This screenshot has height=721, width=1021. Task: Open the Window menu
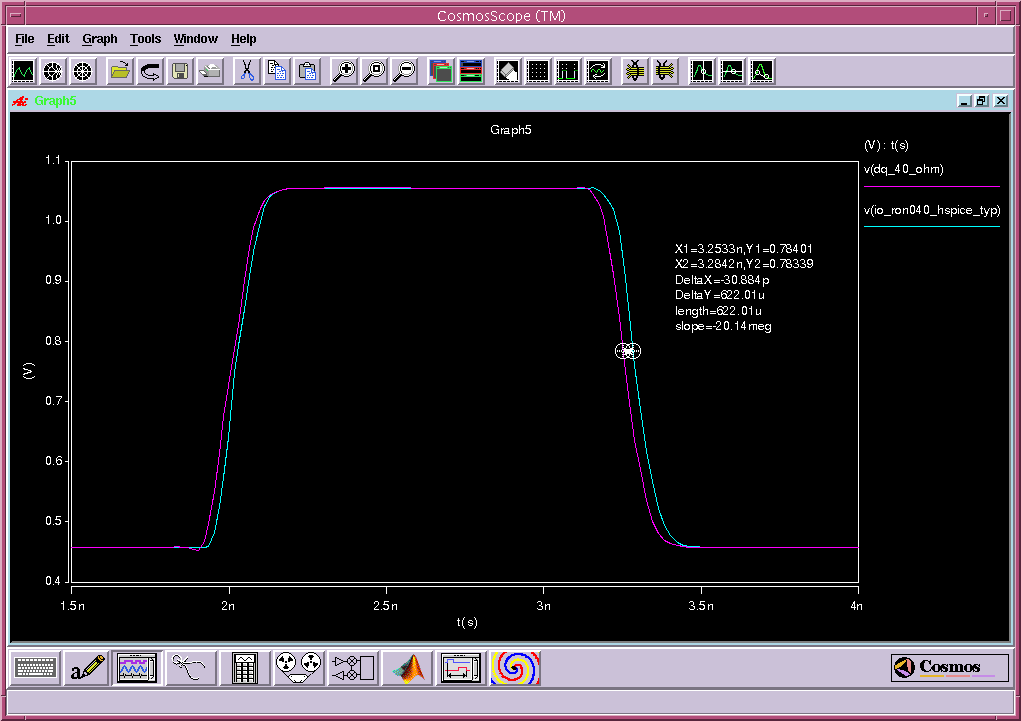(195, 39)
